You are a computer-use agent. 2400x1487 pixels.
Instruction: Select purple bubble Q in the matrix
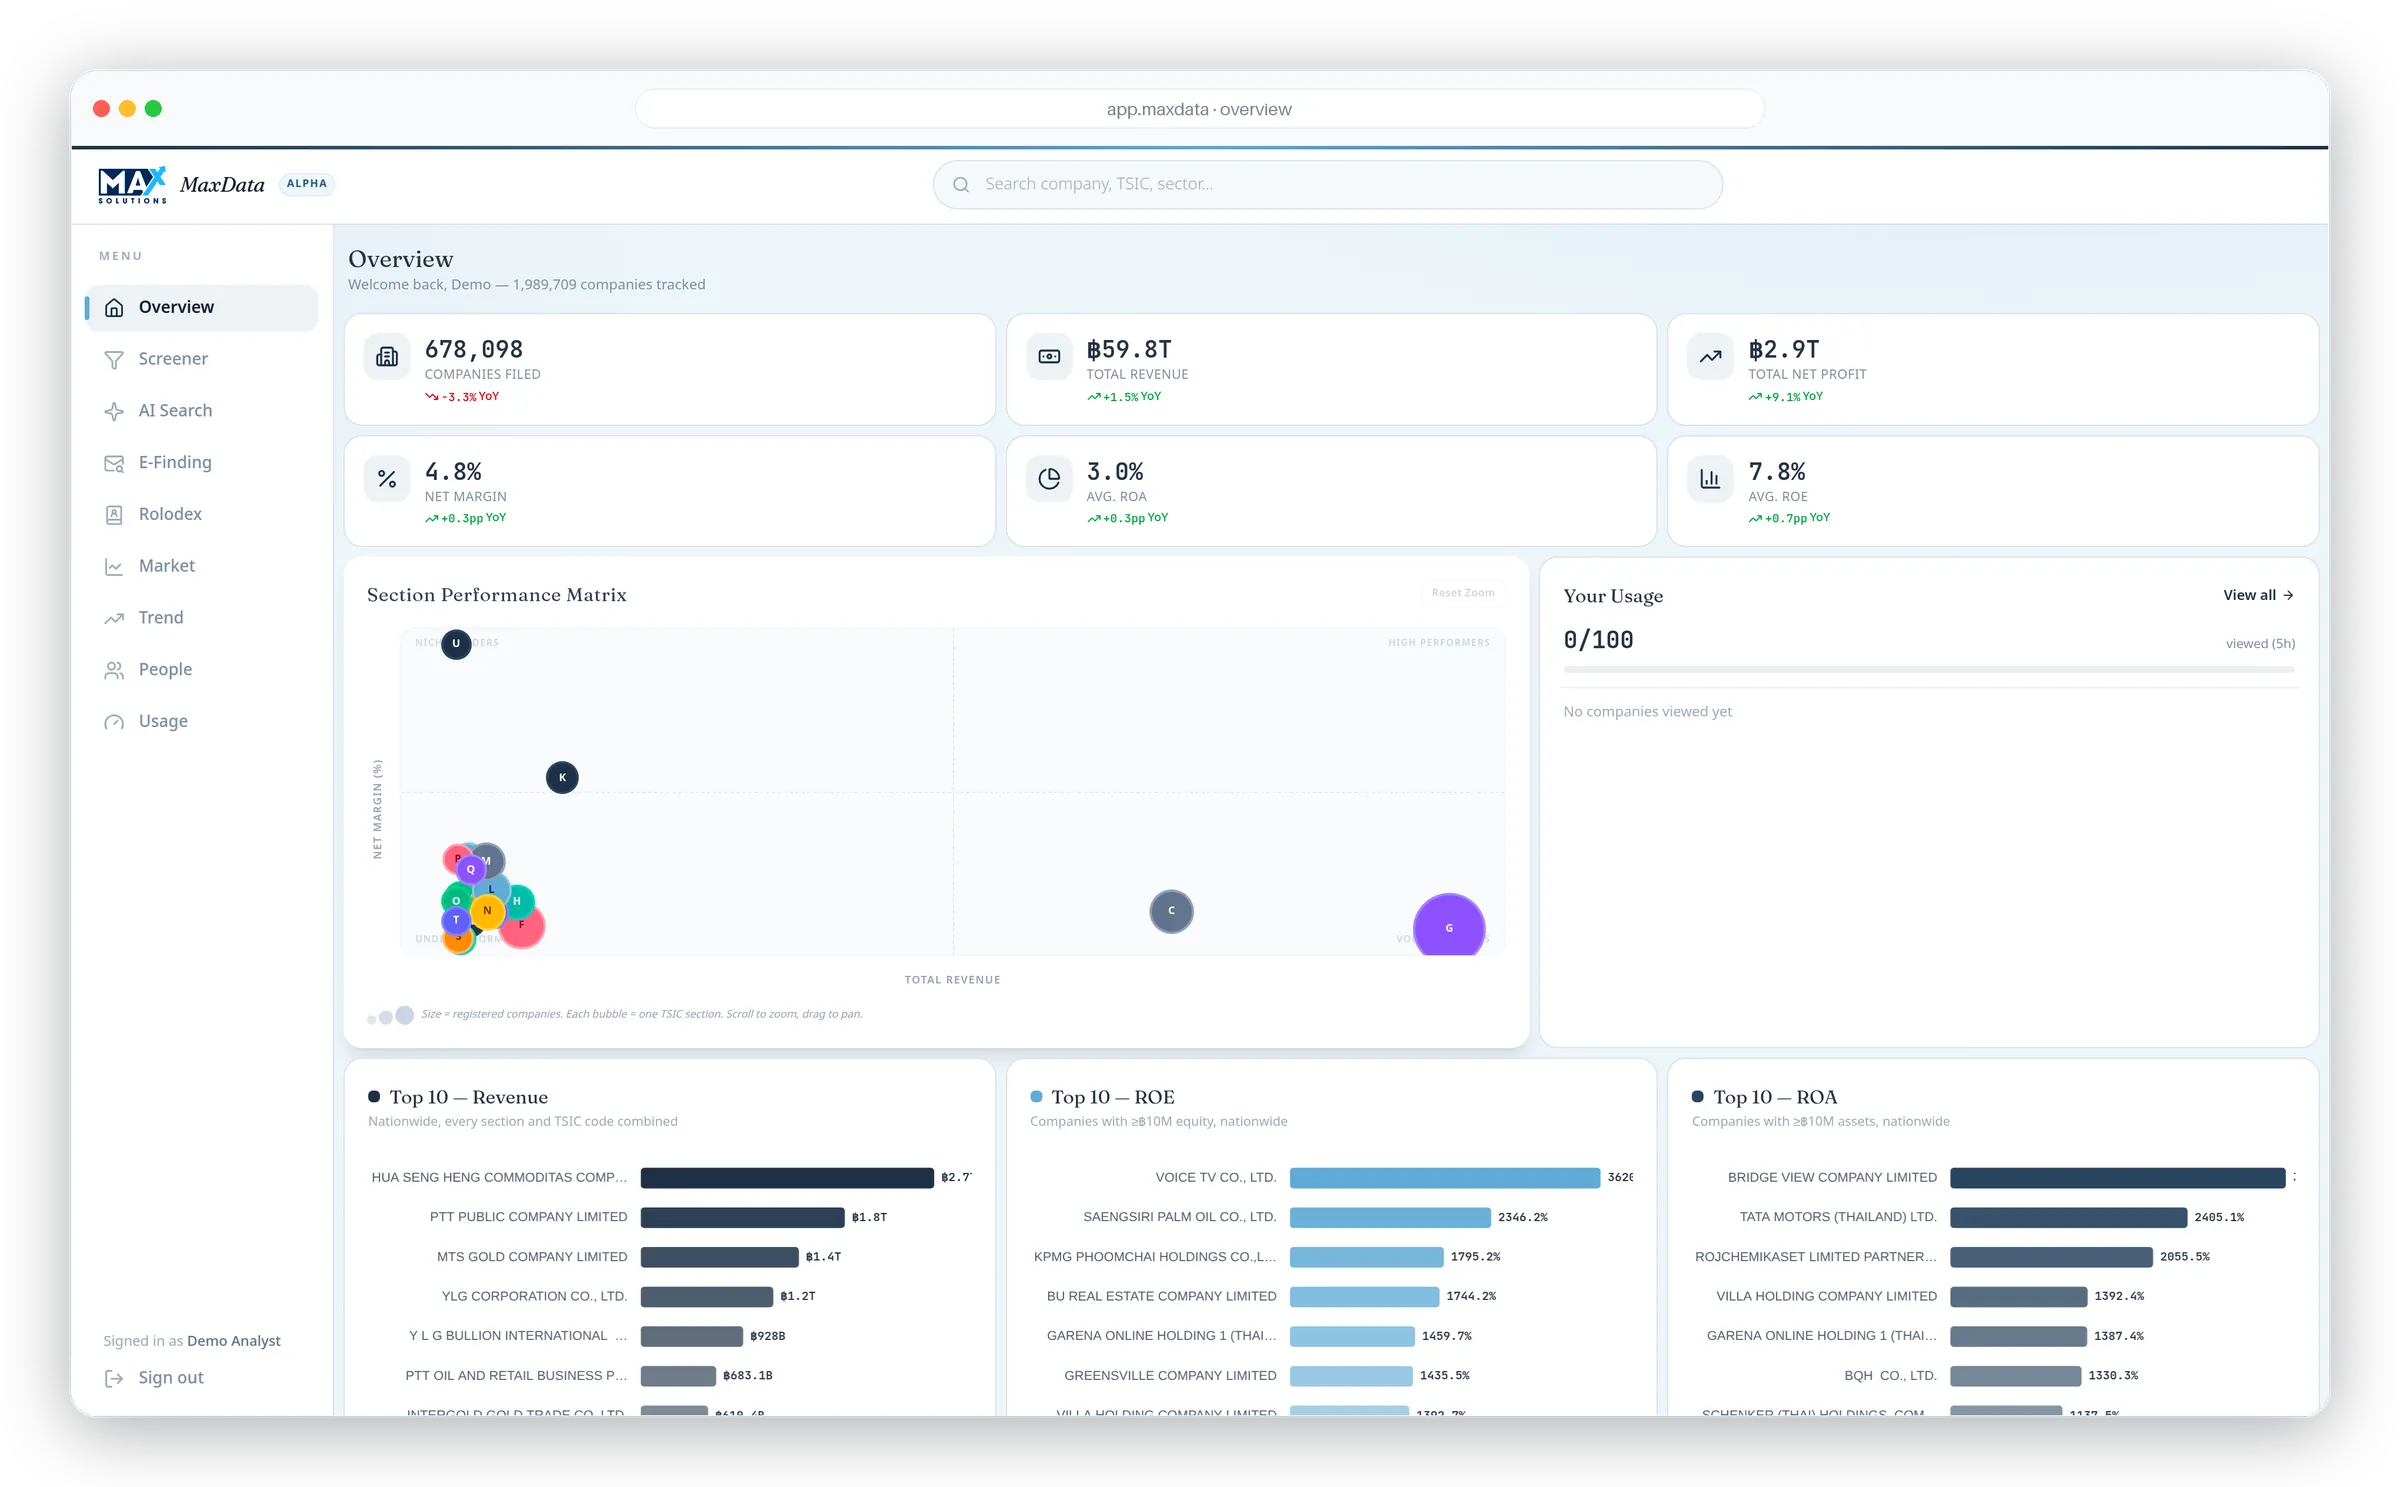pyautogui.click(x=470, y=869)
